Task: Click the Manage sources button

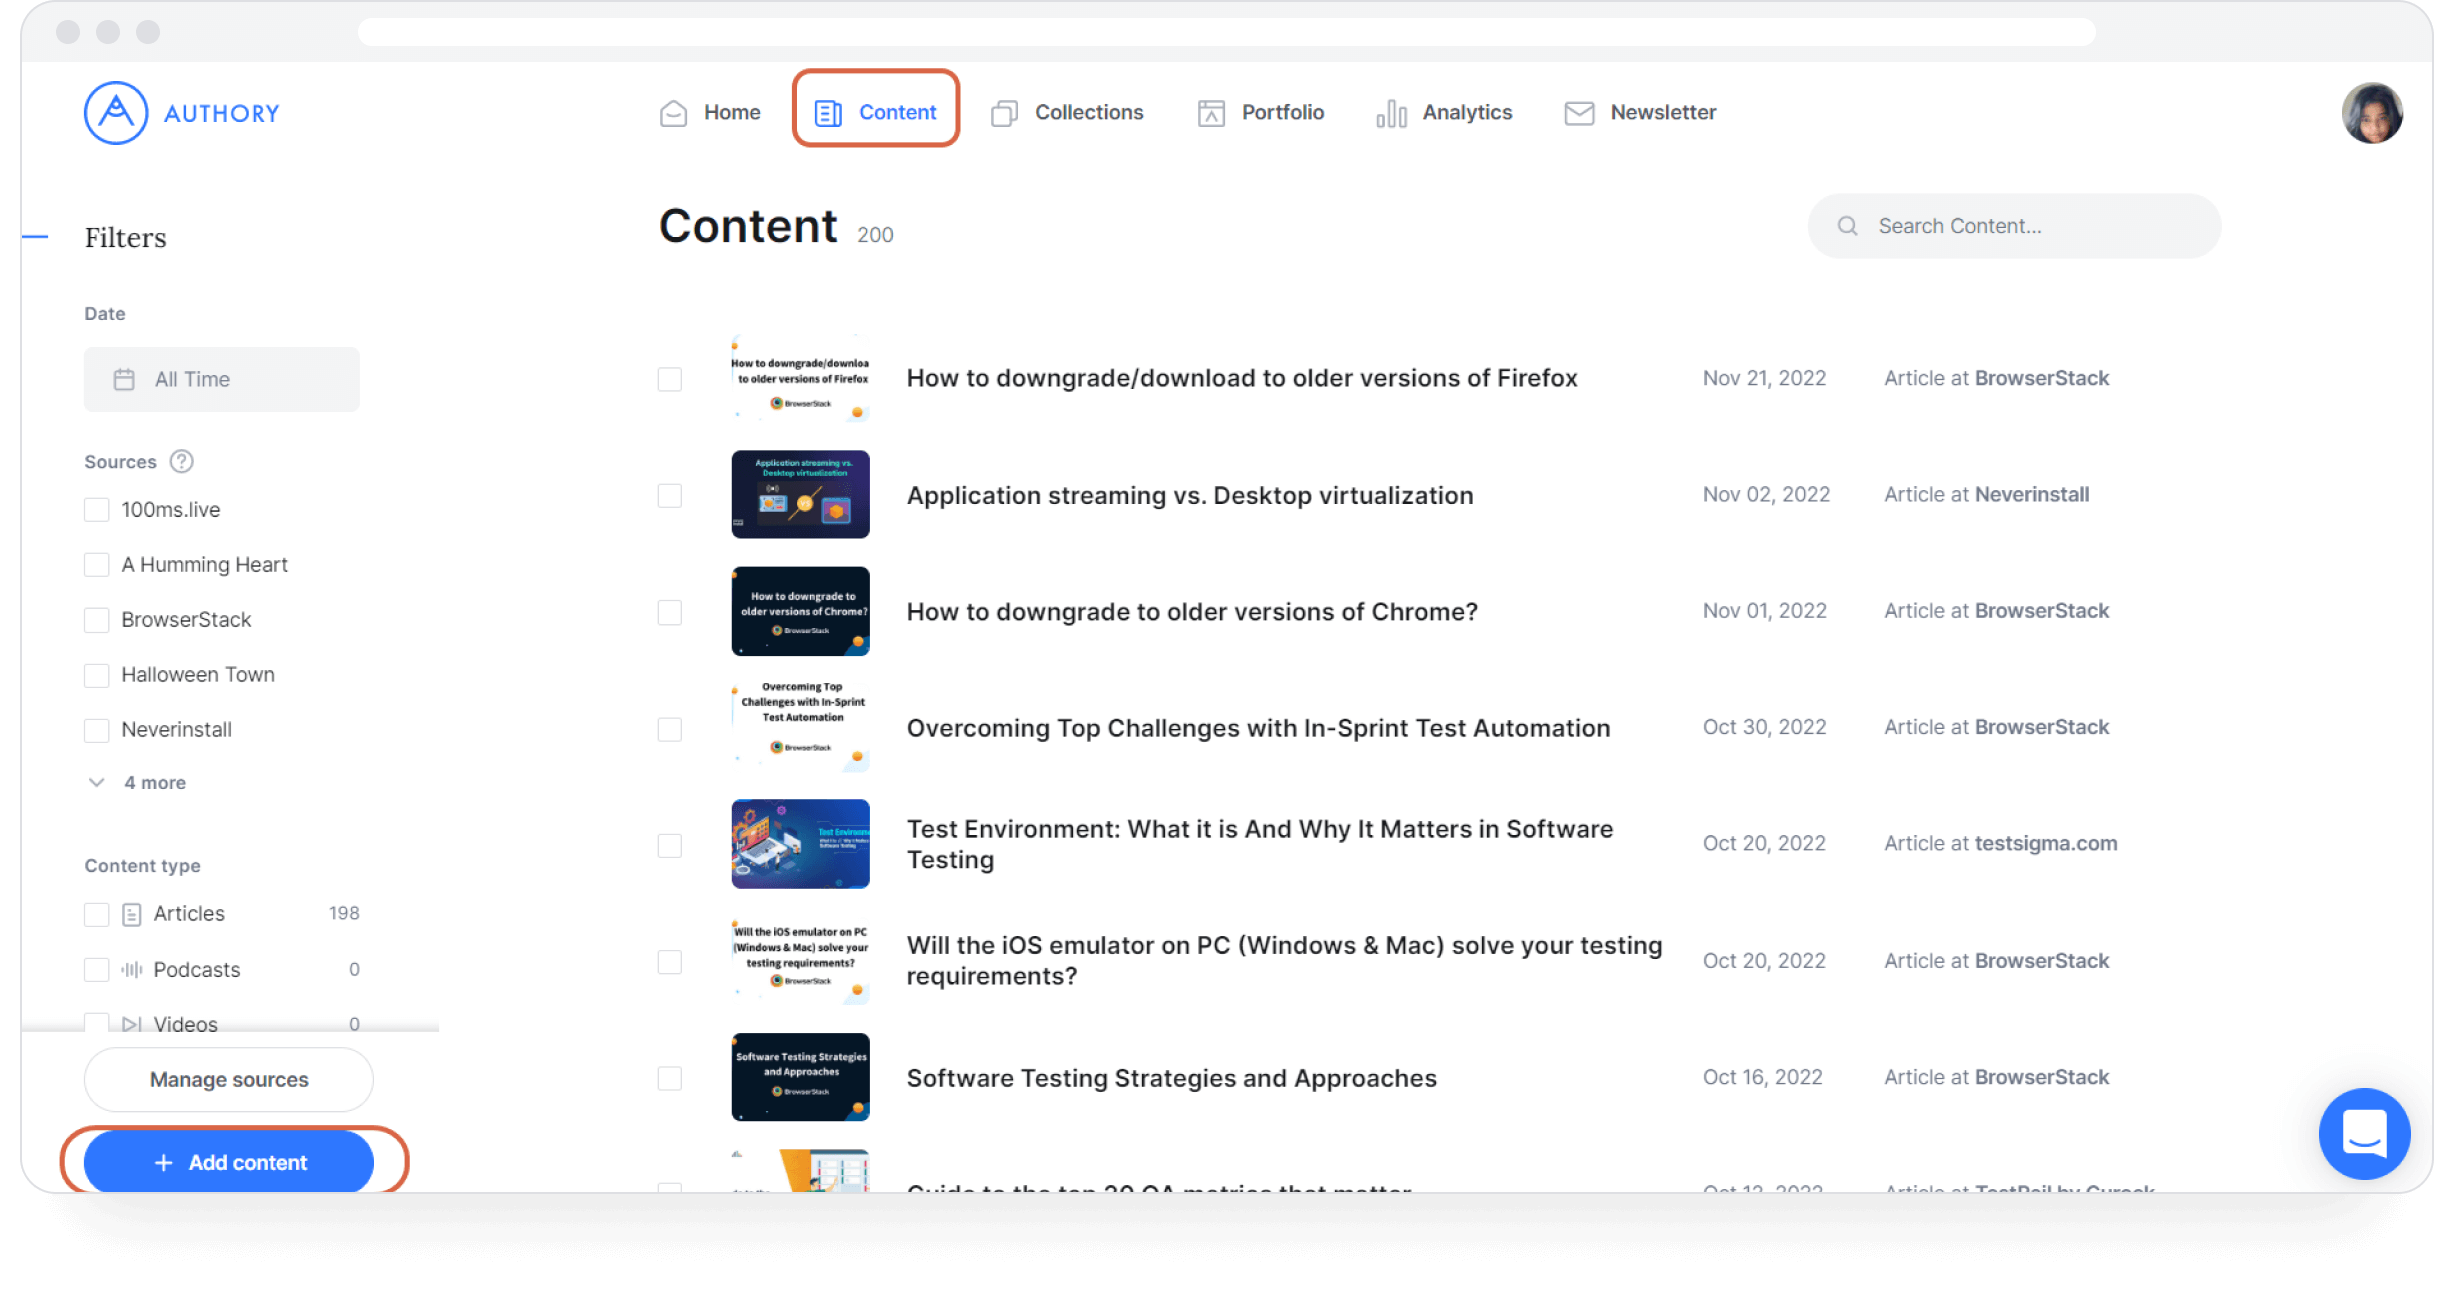Action: 227,1080
